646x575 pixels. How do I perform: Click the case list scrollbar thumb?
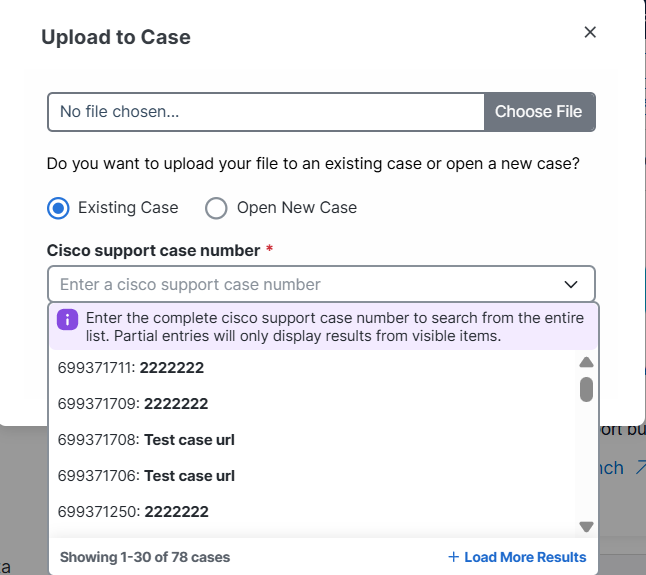click(x=587, y=388)
